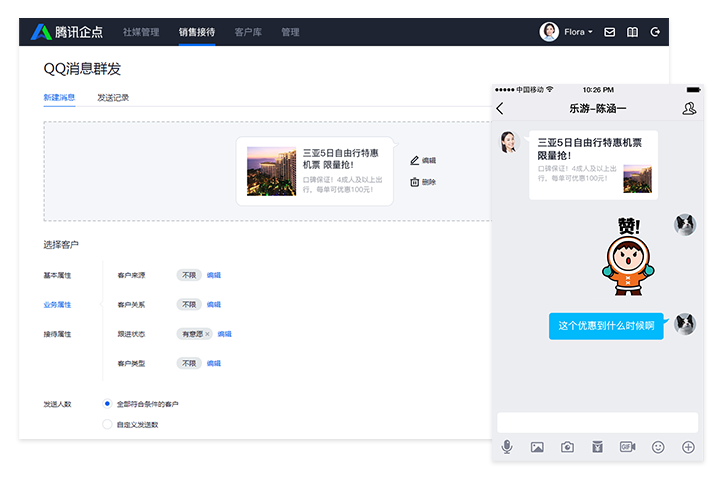
Task: Tap the back chevron in chat header
Action: [x=501, y=108]
